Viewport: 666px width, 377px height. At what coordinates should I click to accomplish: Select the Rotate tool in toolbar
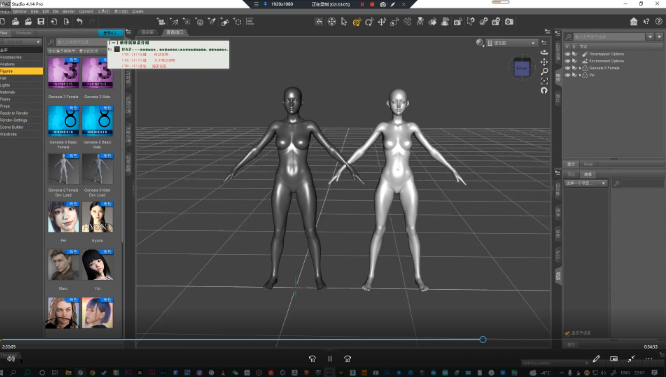pyautogui.click(x=369, y=22)
